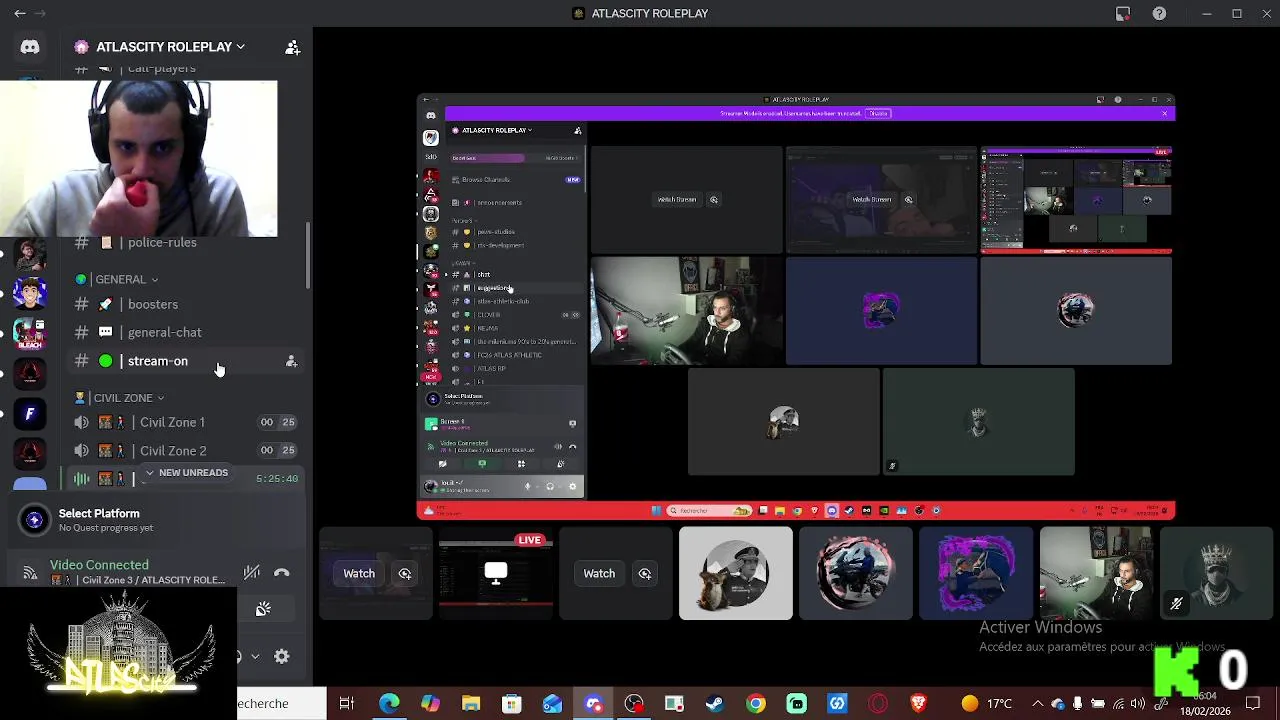This screenshot has height=720, width=1280.
Task: Pop out the first Watch stream tile
Action: 405,573
